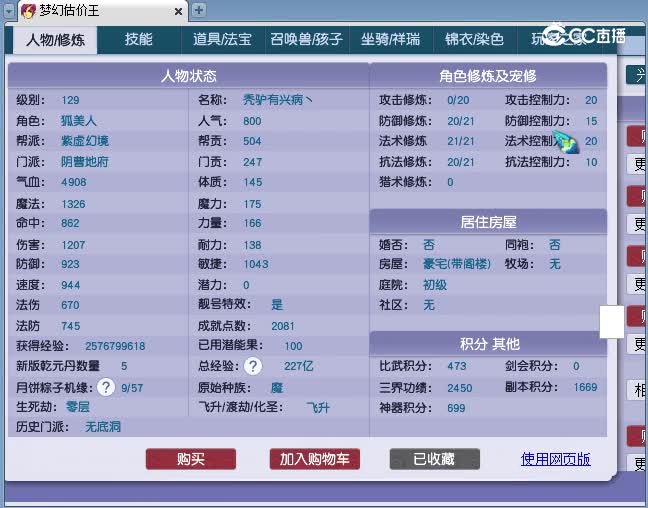This screenshot has width=648, height=508.
Task: Click the 门派 value 阴曹地府
Action: tap(85, 162)
